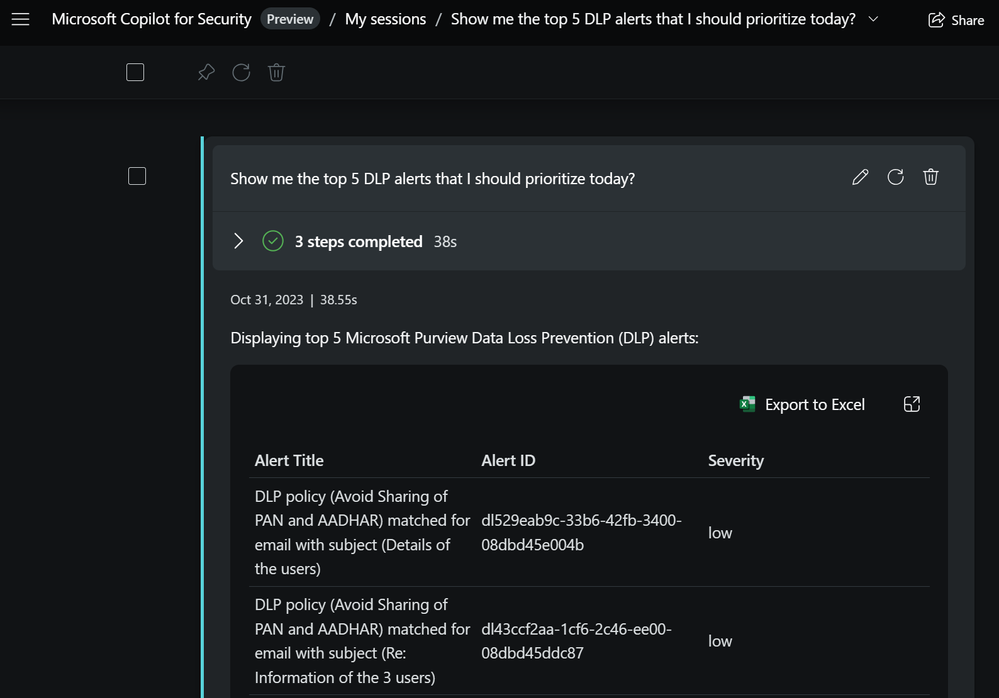The height and width of the screenshot is (698, 999).
Task: Rerun the DLP alerts prompt
Action: (895, 177)
